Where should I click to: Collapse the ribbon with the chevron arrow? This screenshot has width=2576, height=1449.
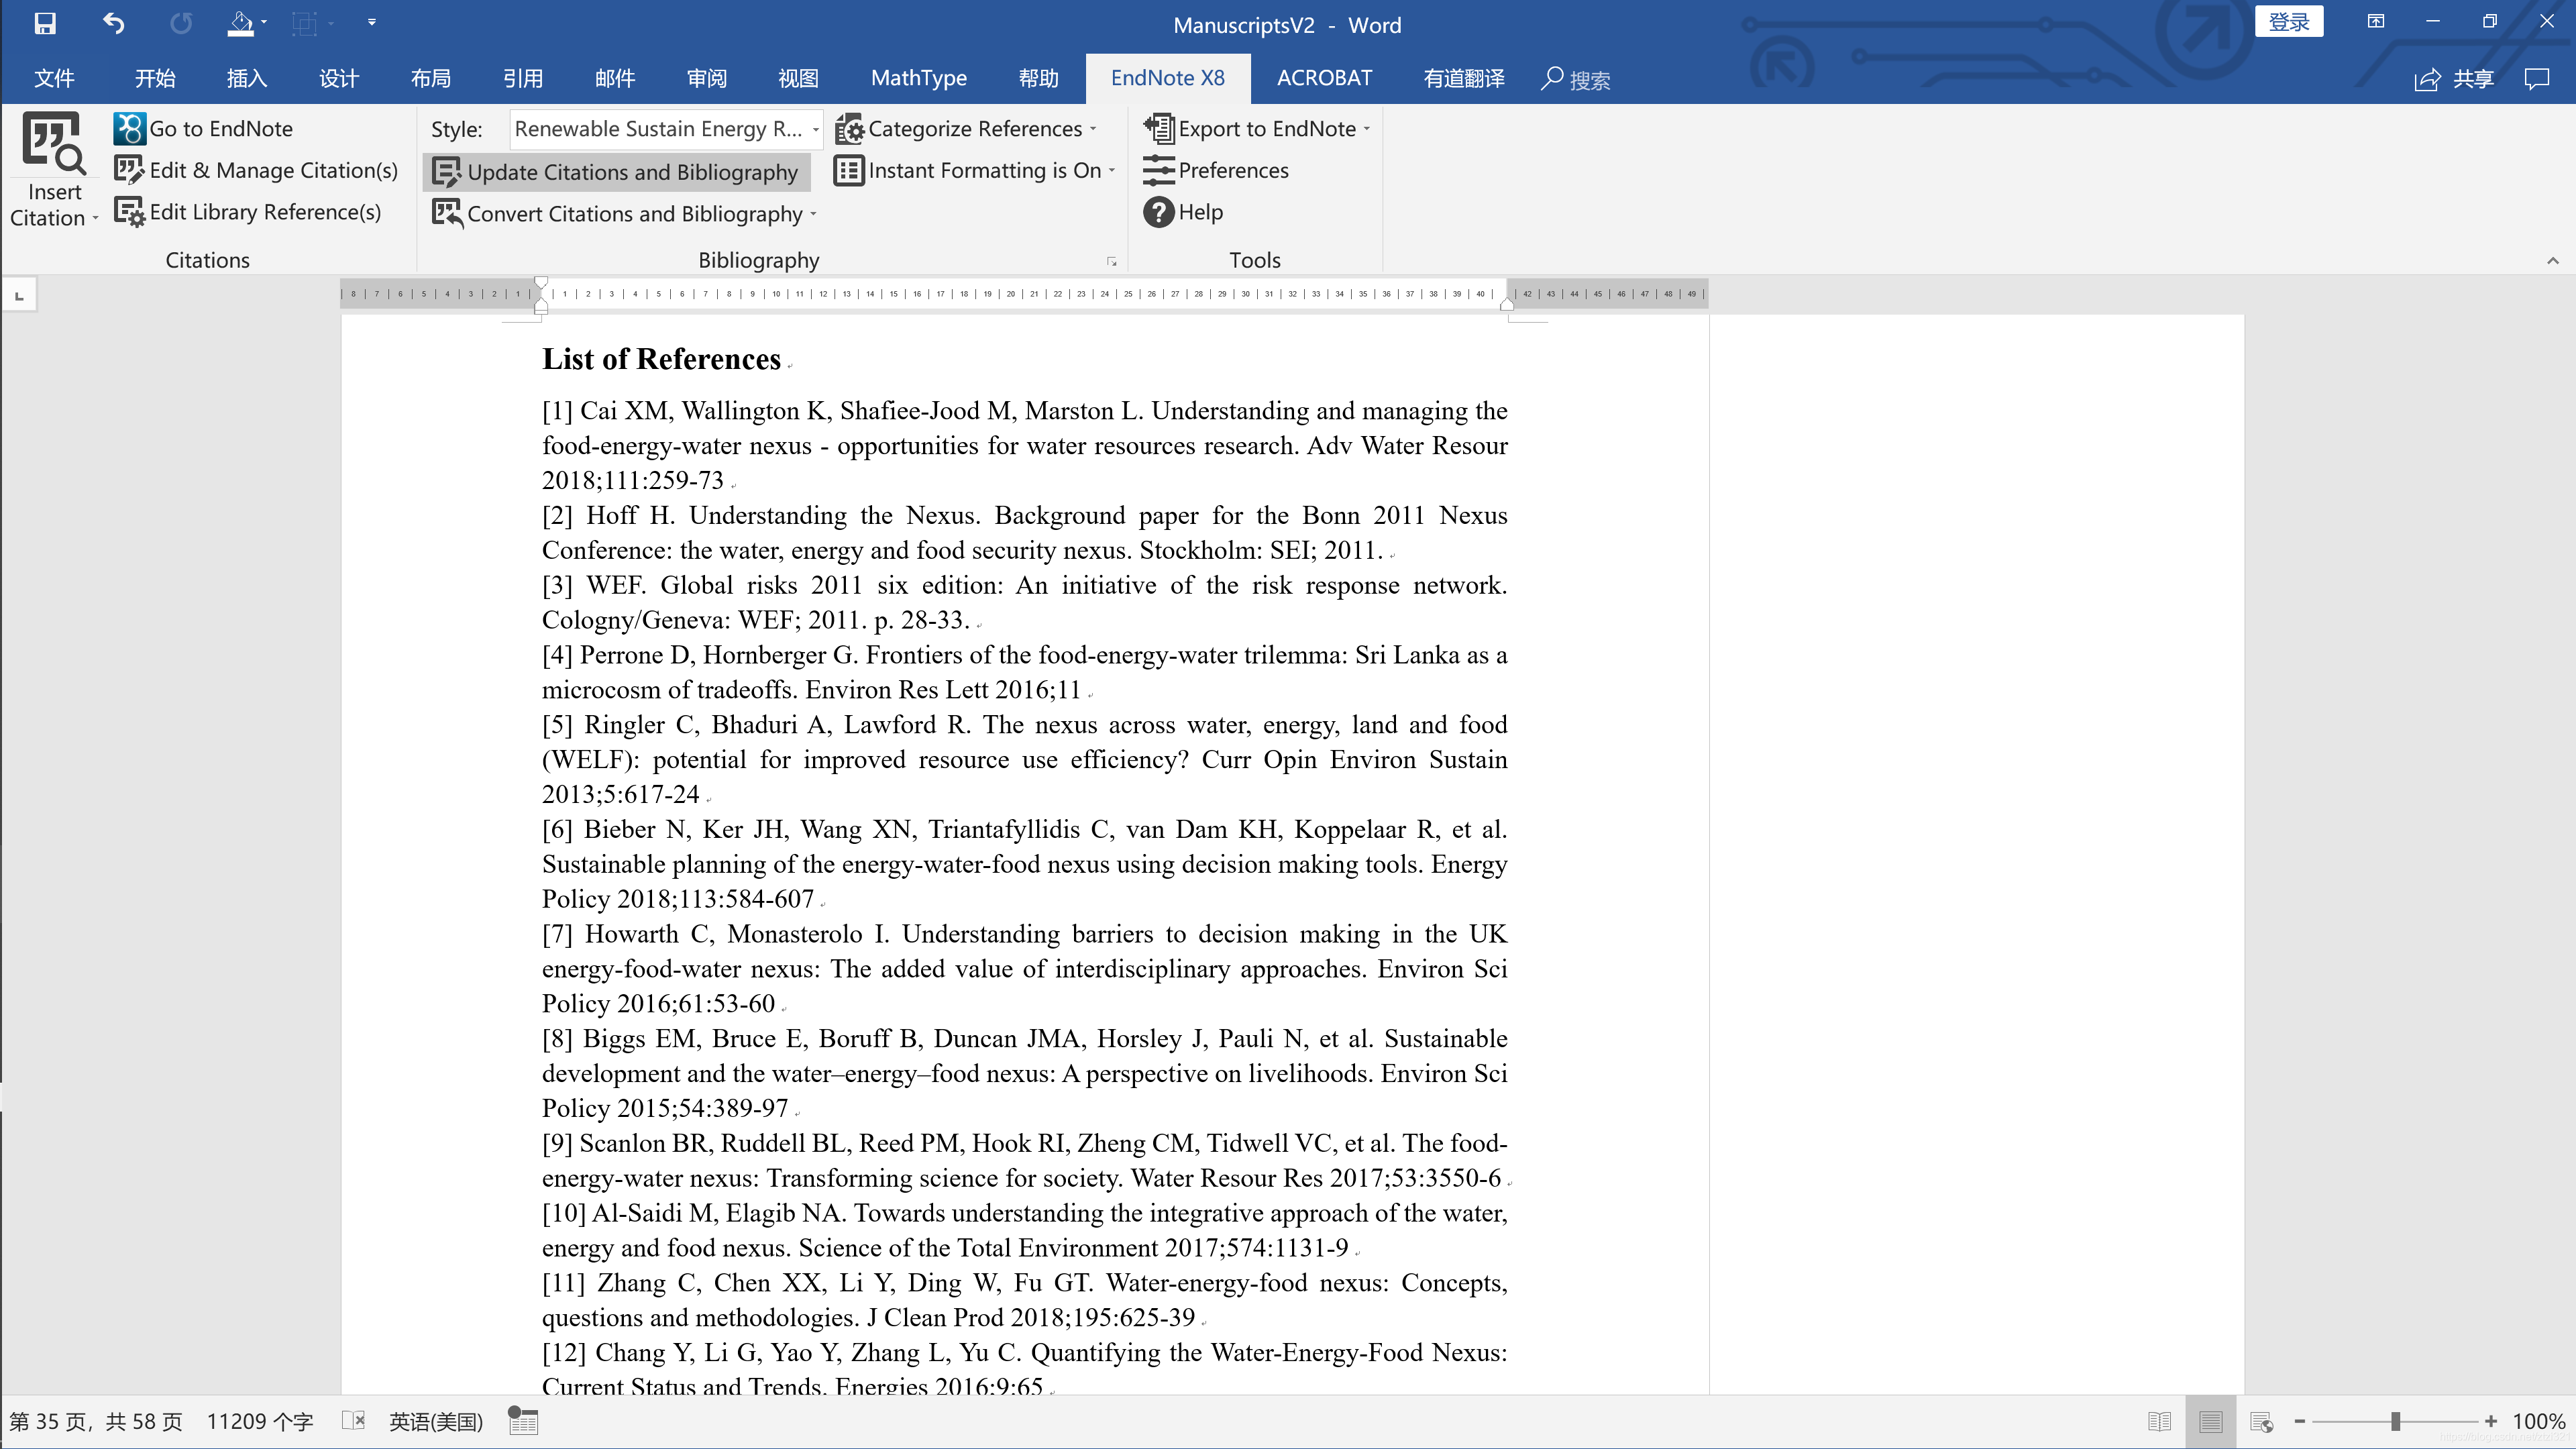[2552, 261]
